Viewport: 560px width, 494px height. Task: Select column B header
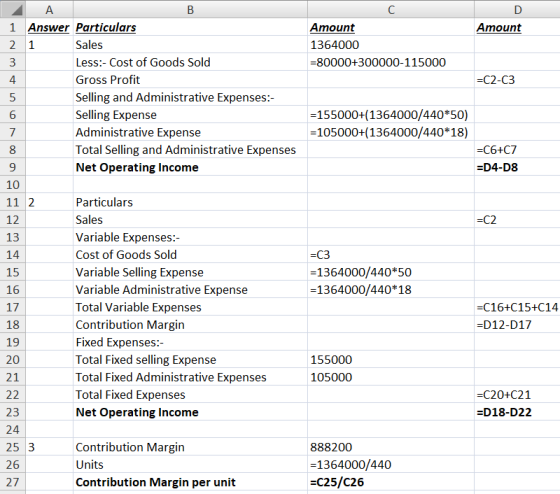point(190,9)
